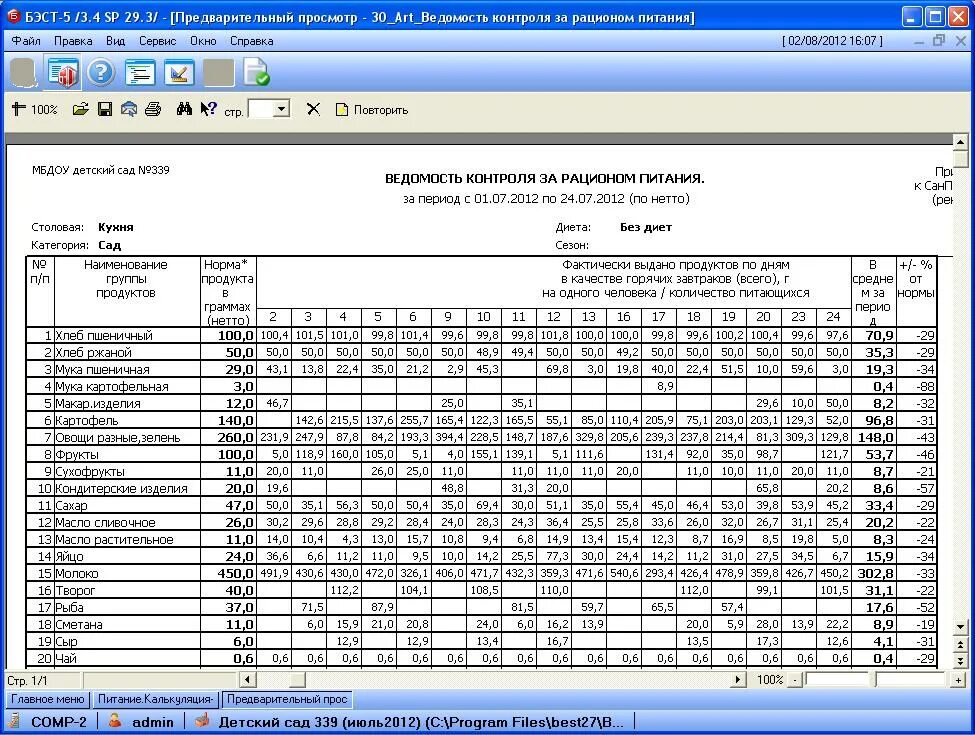The width and height of the screenshot is (975, 735).
Task: Click the Творог row name
Action: pyautogui.click(x=75, y=591)
